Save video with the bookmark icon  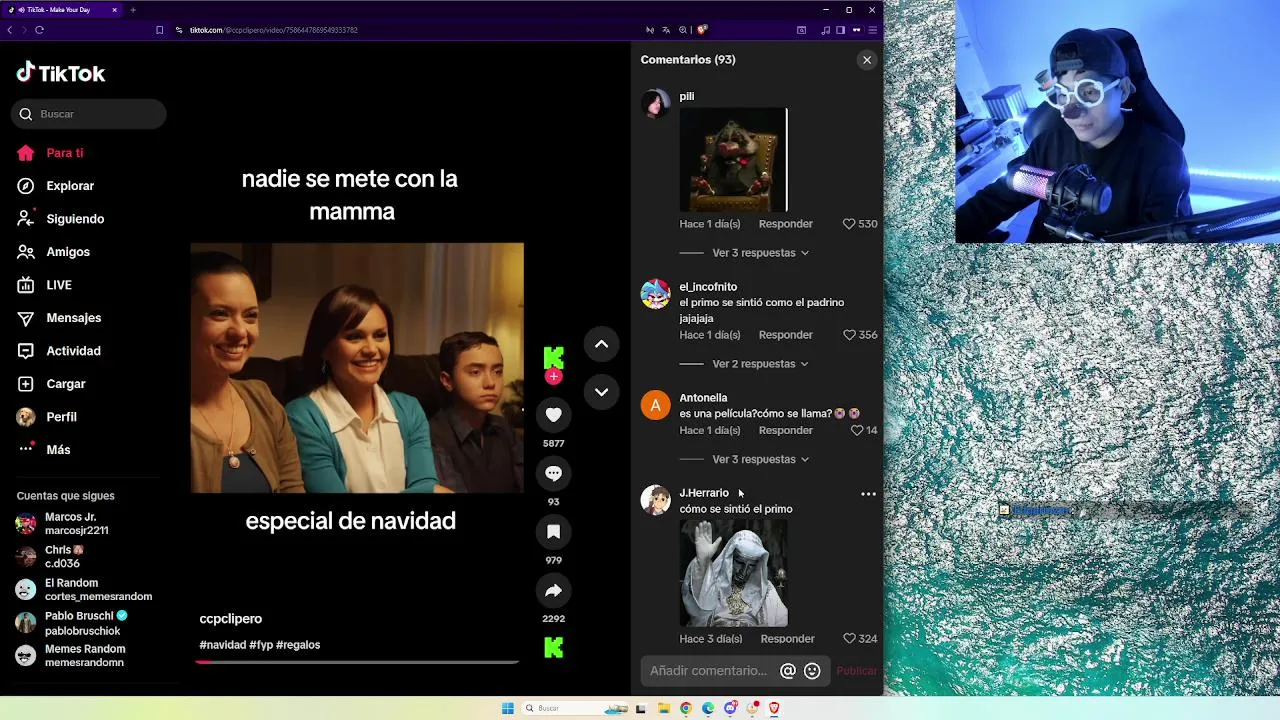553,532
